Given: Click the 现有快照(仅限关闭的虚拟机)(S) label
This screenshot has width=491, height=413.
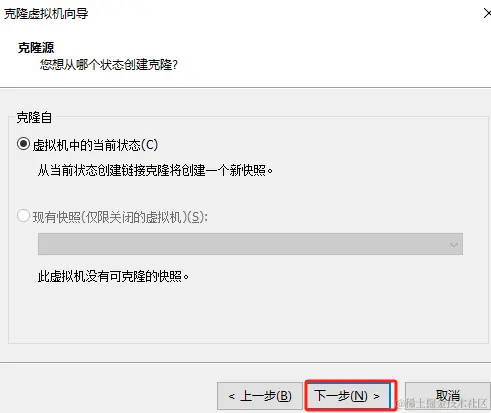Looking at the screenshot, I should tap(120, 217).
